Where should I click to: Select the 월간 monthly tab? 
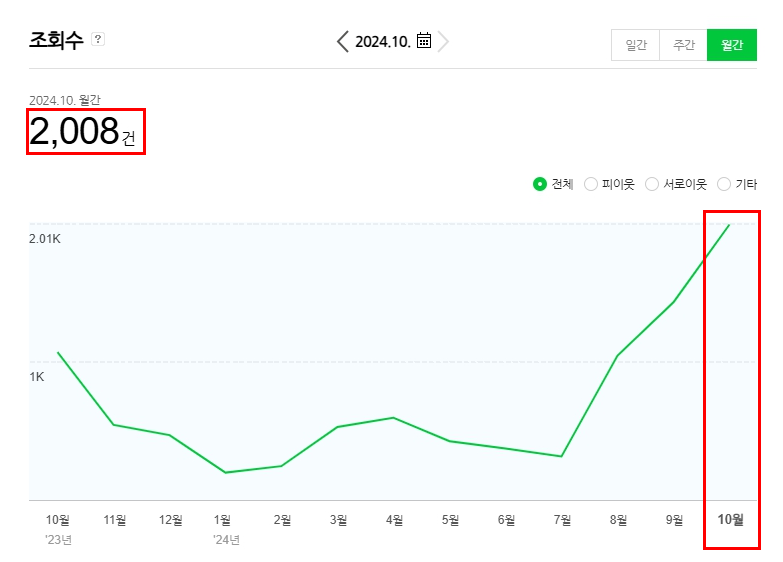point(732,45)
